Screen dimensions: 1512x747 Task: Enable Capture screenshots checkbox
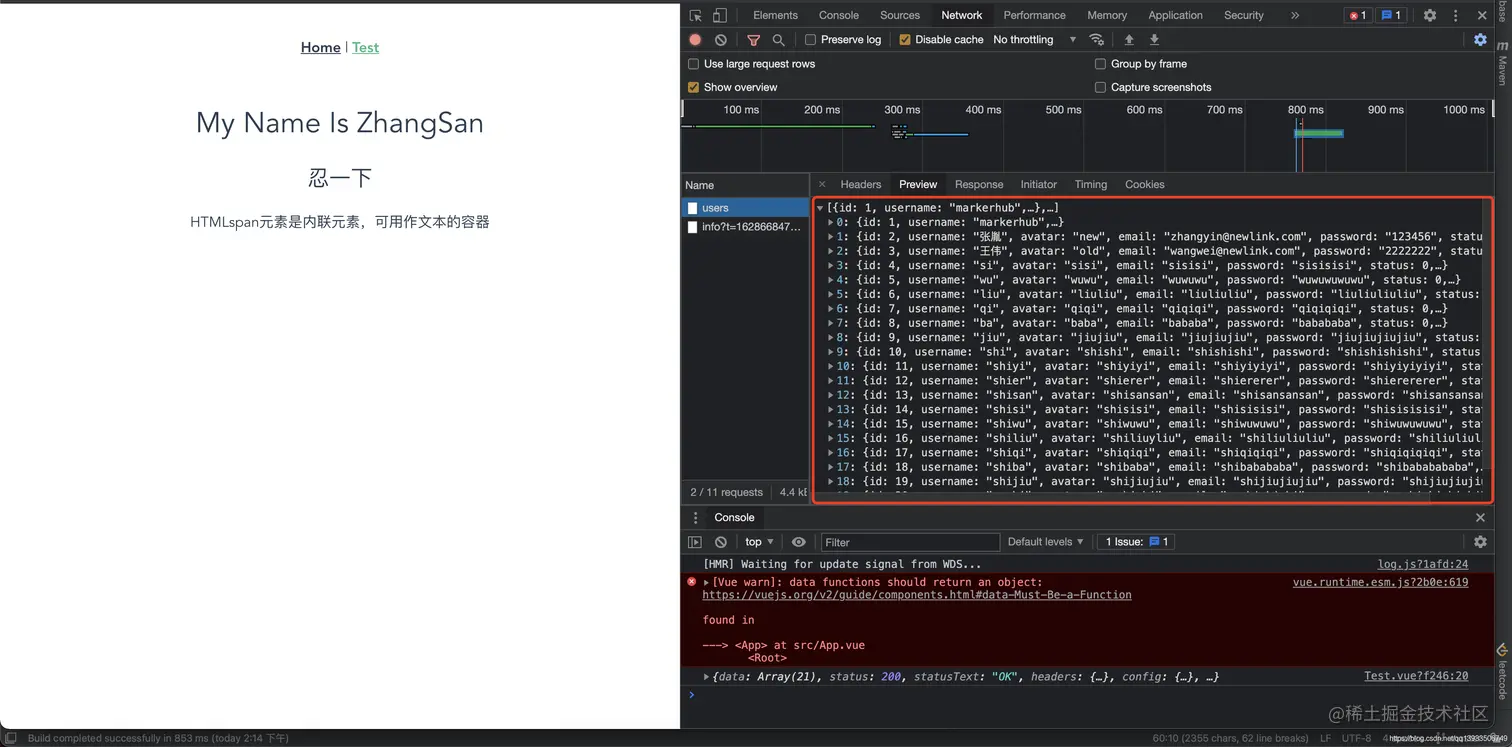pos(1100,87)
